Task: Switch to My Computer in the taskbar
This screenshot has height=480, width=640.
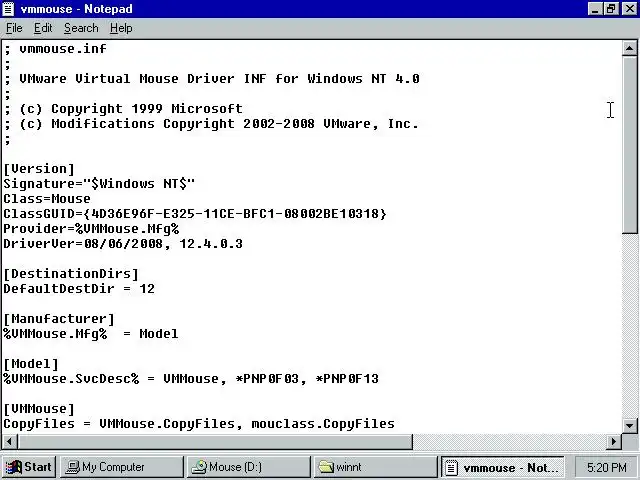Action: [x=122, y=467]
